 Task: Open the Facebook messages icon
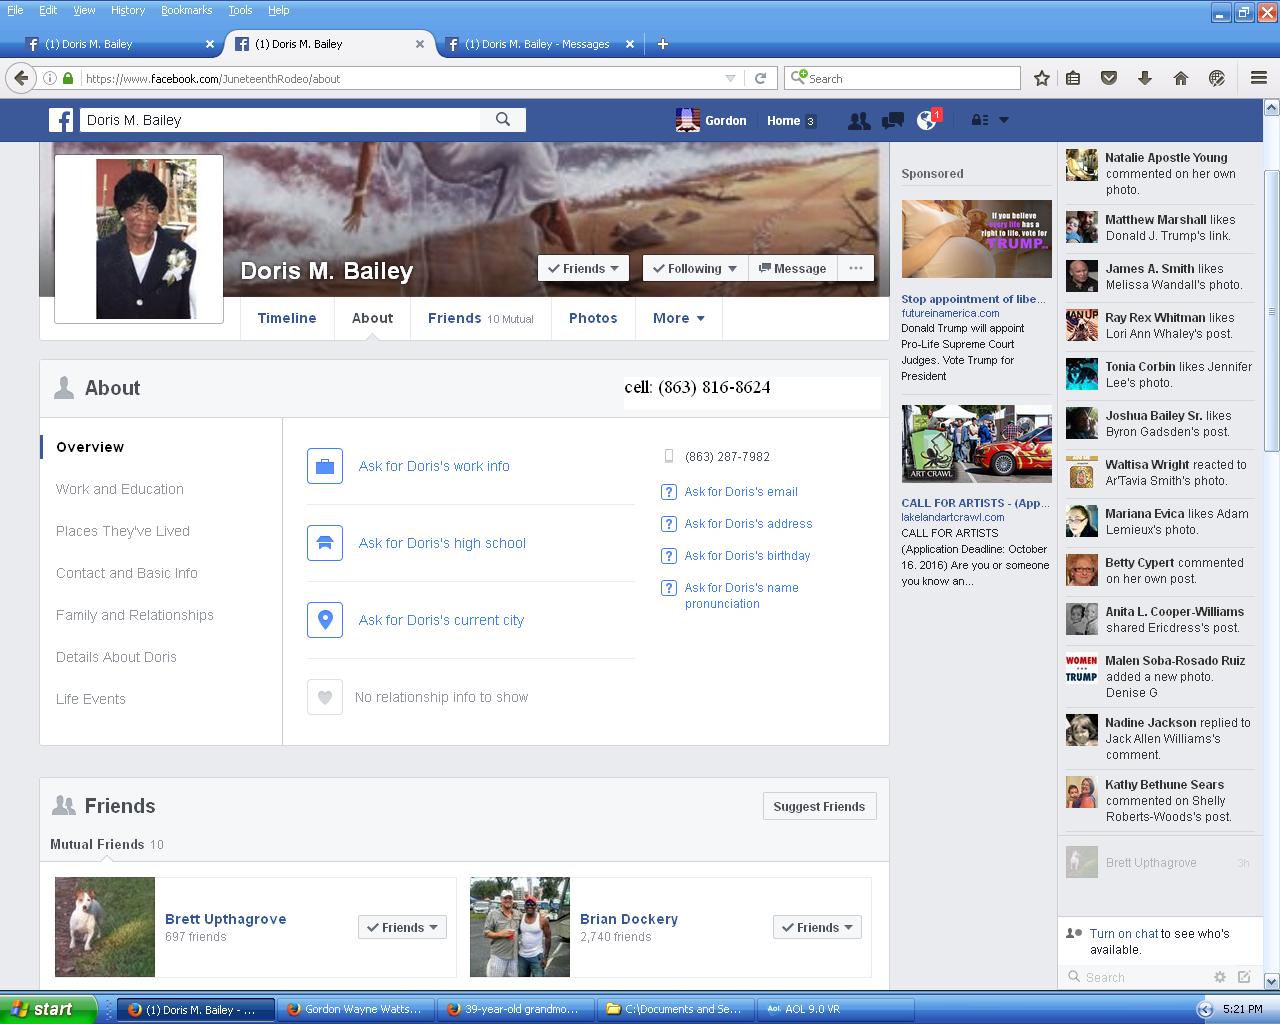(x=892, y=120)
